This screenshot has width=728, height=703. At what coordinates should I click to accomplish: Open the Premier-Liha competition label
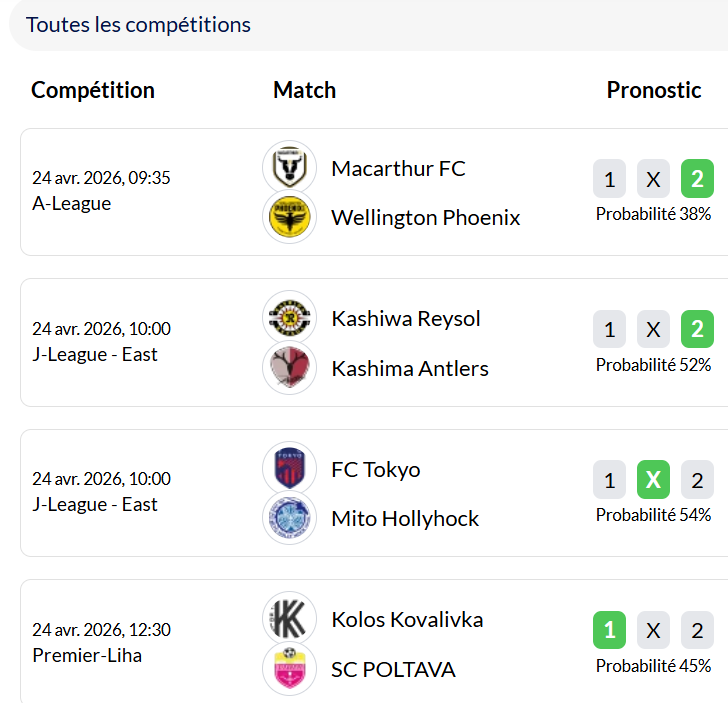pyautogui.click(x=87, y=655)
